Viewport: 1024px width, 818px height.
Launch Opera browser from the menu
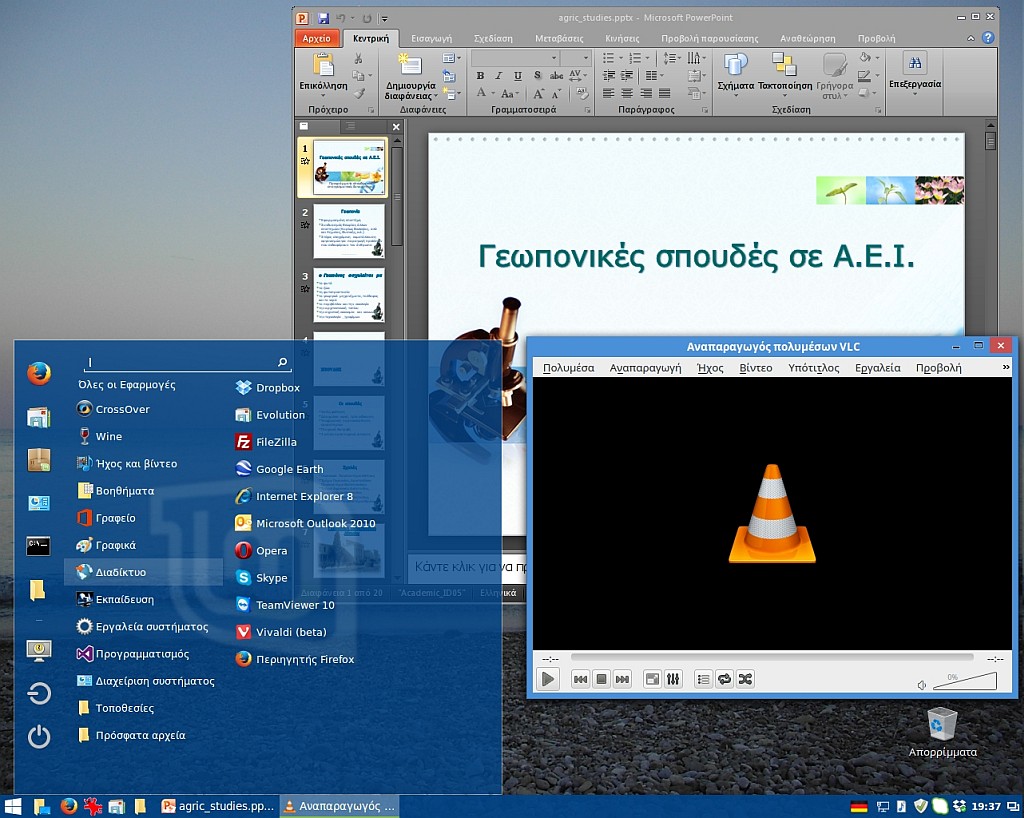pos(261,550)
